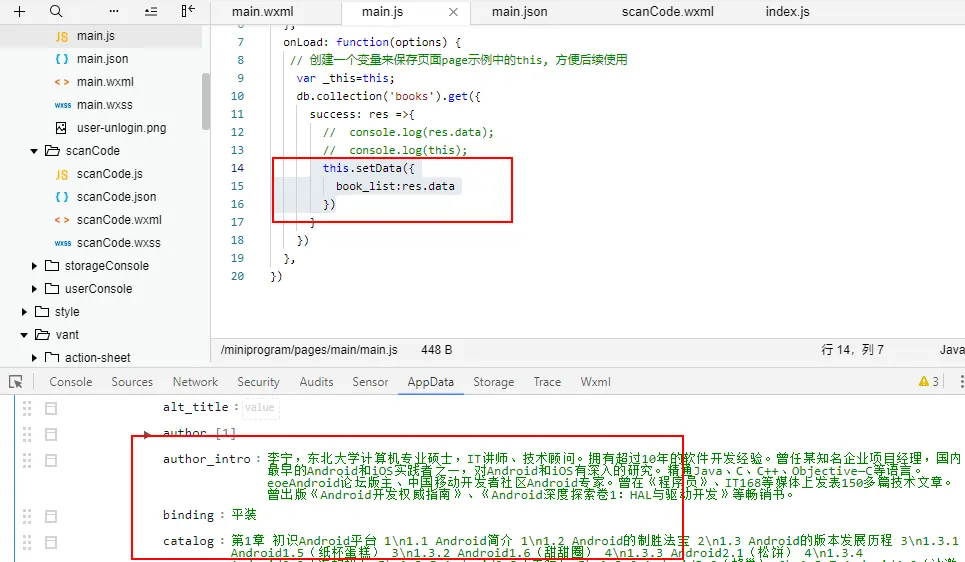965x562 pixels.
Task: Open the Wxml devtools tab
Action: click(595, 382)
